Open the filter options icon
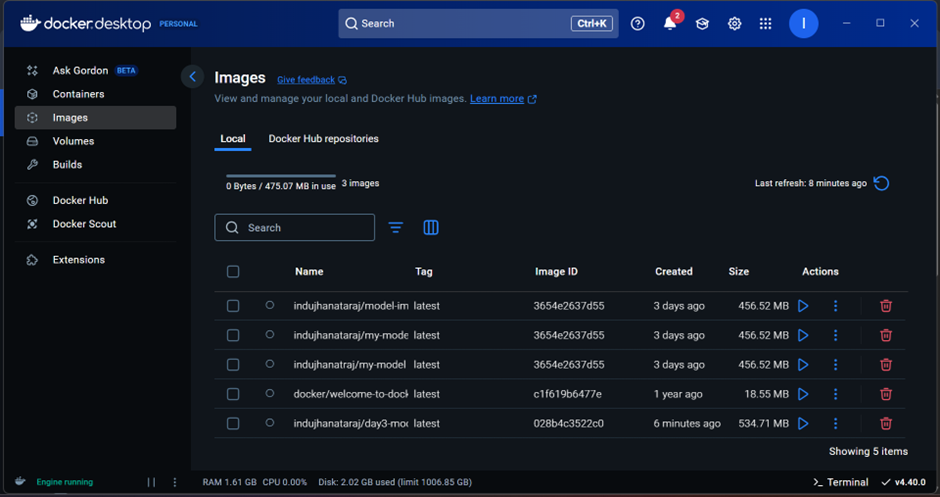 tap(396, 227)
